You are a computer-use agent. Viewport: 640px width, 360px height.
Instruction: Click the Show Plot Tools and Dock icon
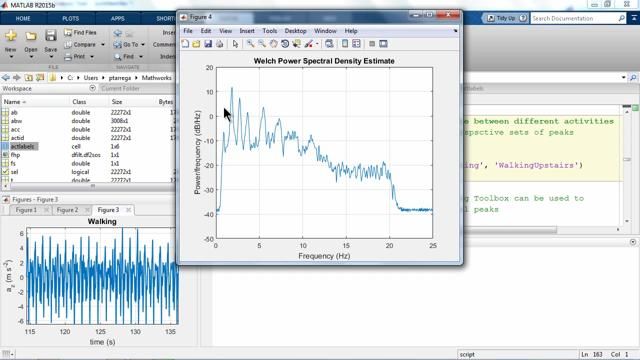[x=383, y=44]
